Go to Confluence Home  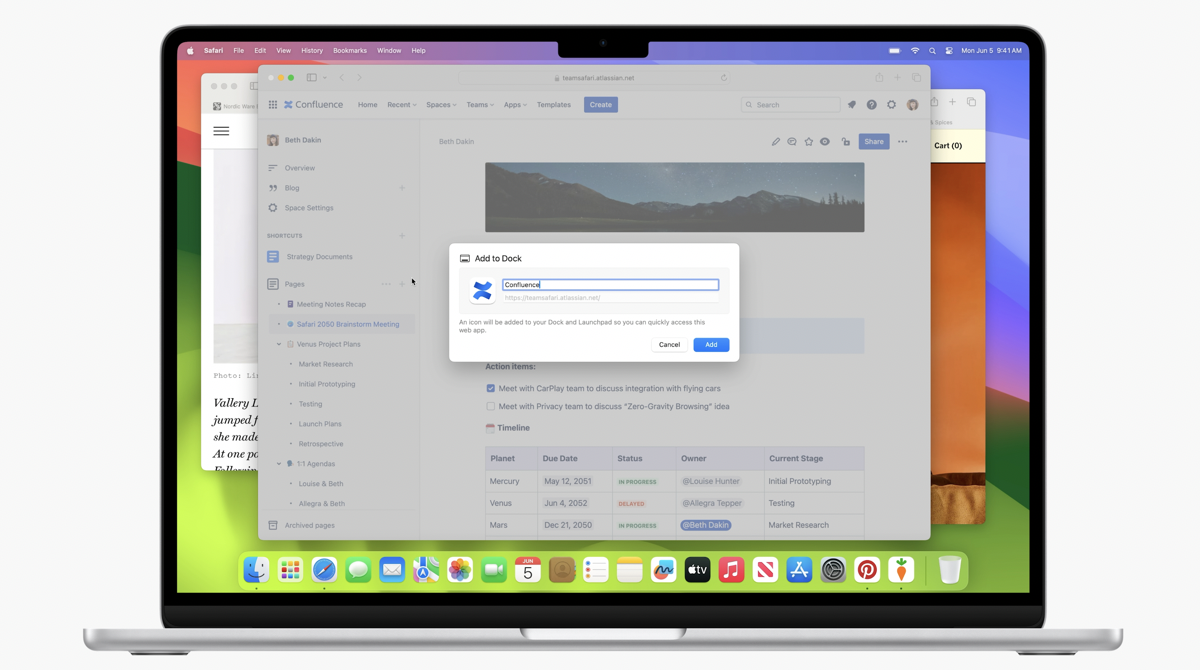coord(368,105)
